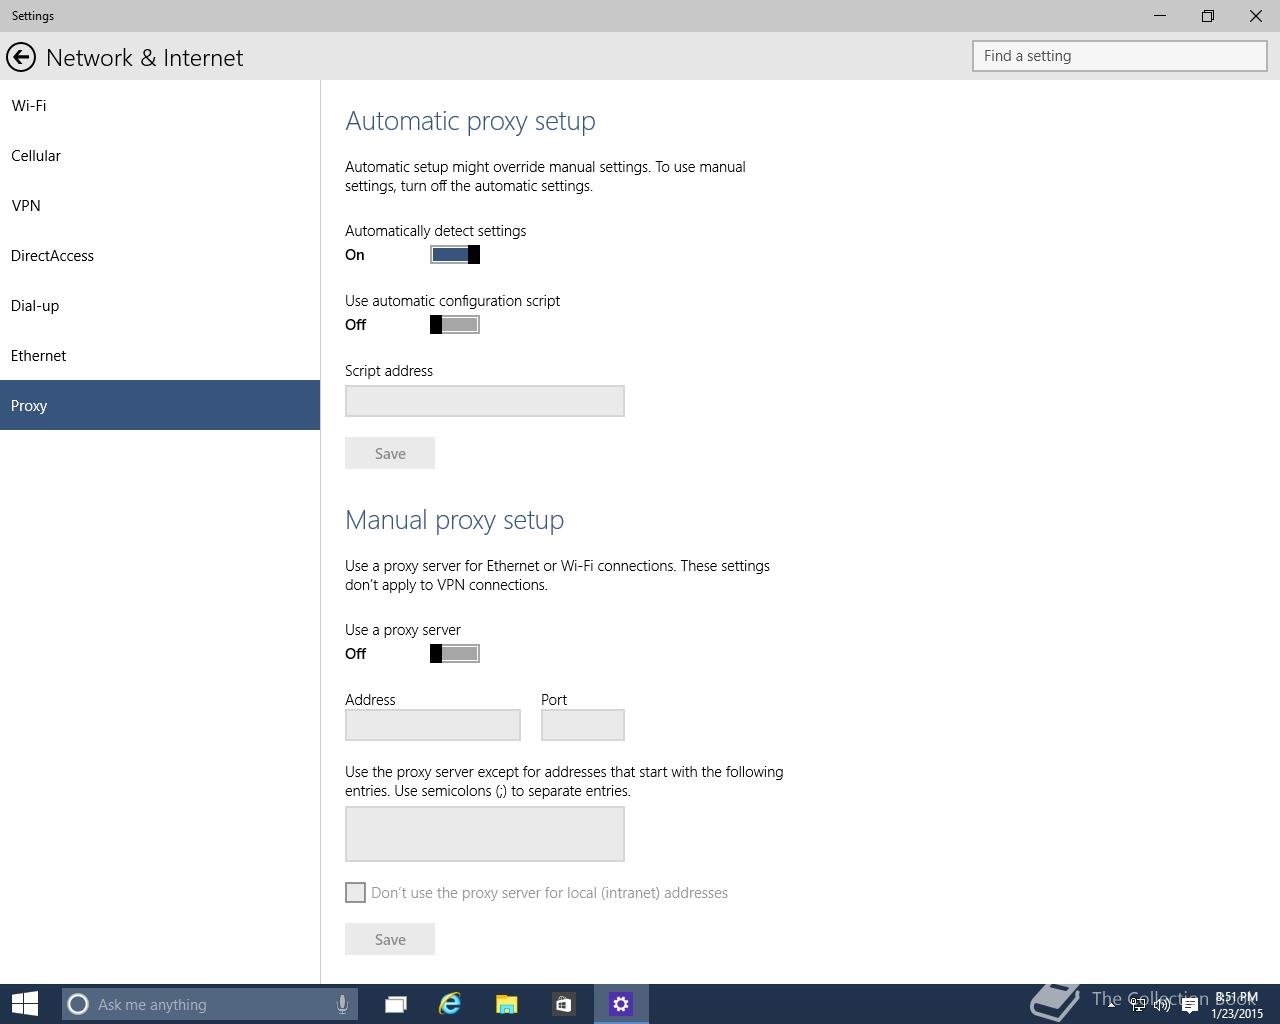
Task: Select Wi-Fi in the sidebar
Action: coord(160,105)
